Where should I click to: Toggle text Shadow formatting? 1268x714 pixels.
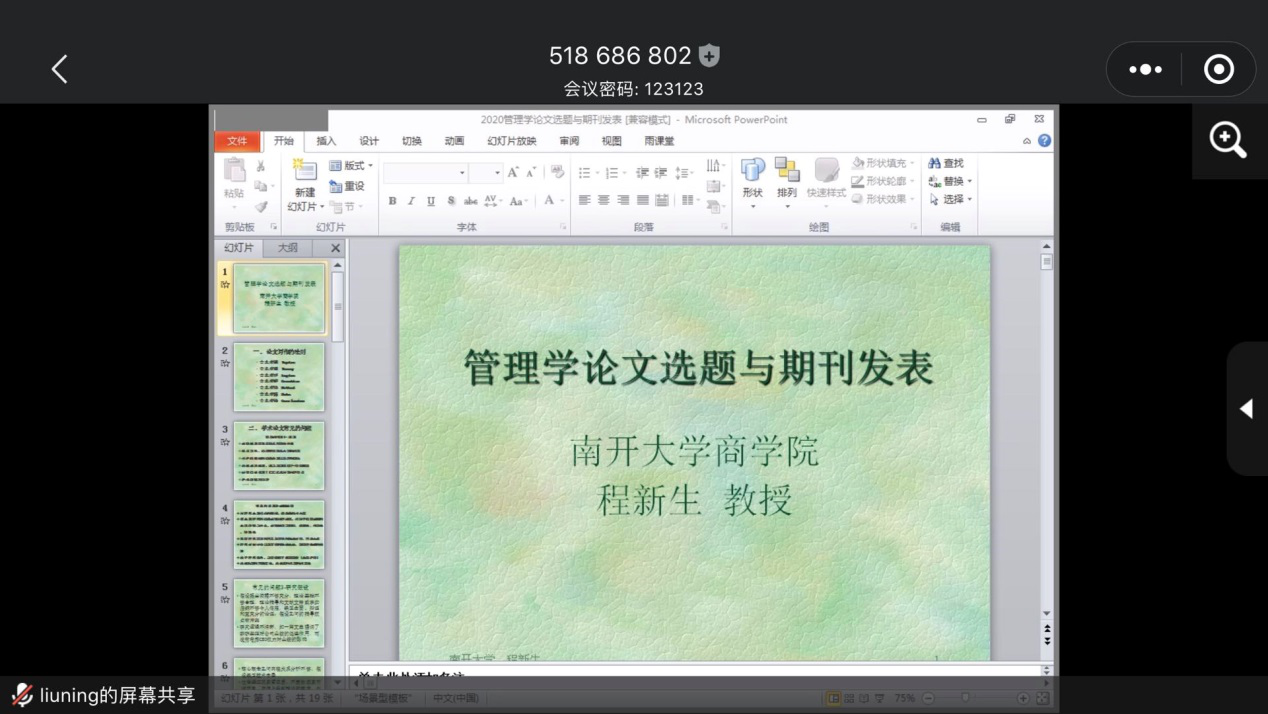pyautogui.click(x=450, y=201)
